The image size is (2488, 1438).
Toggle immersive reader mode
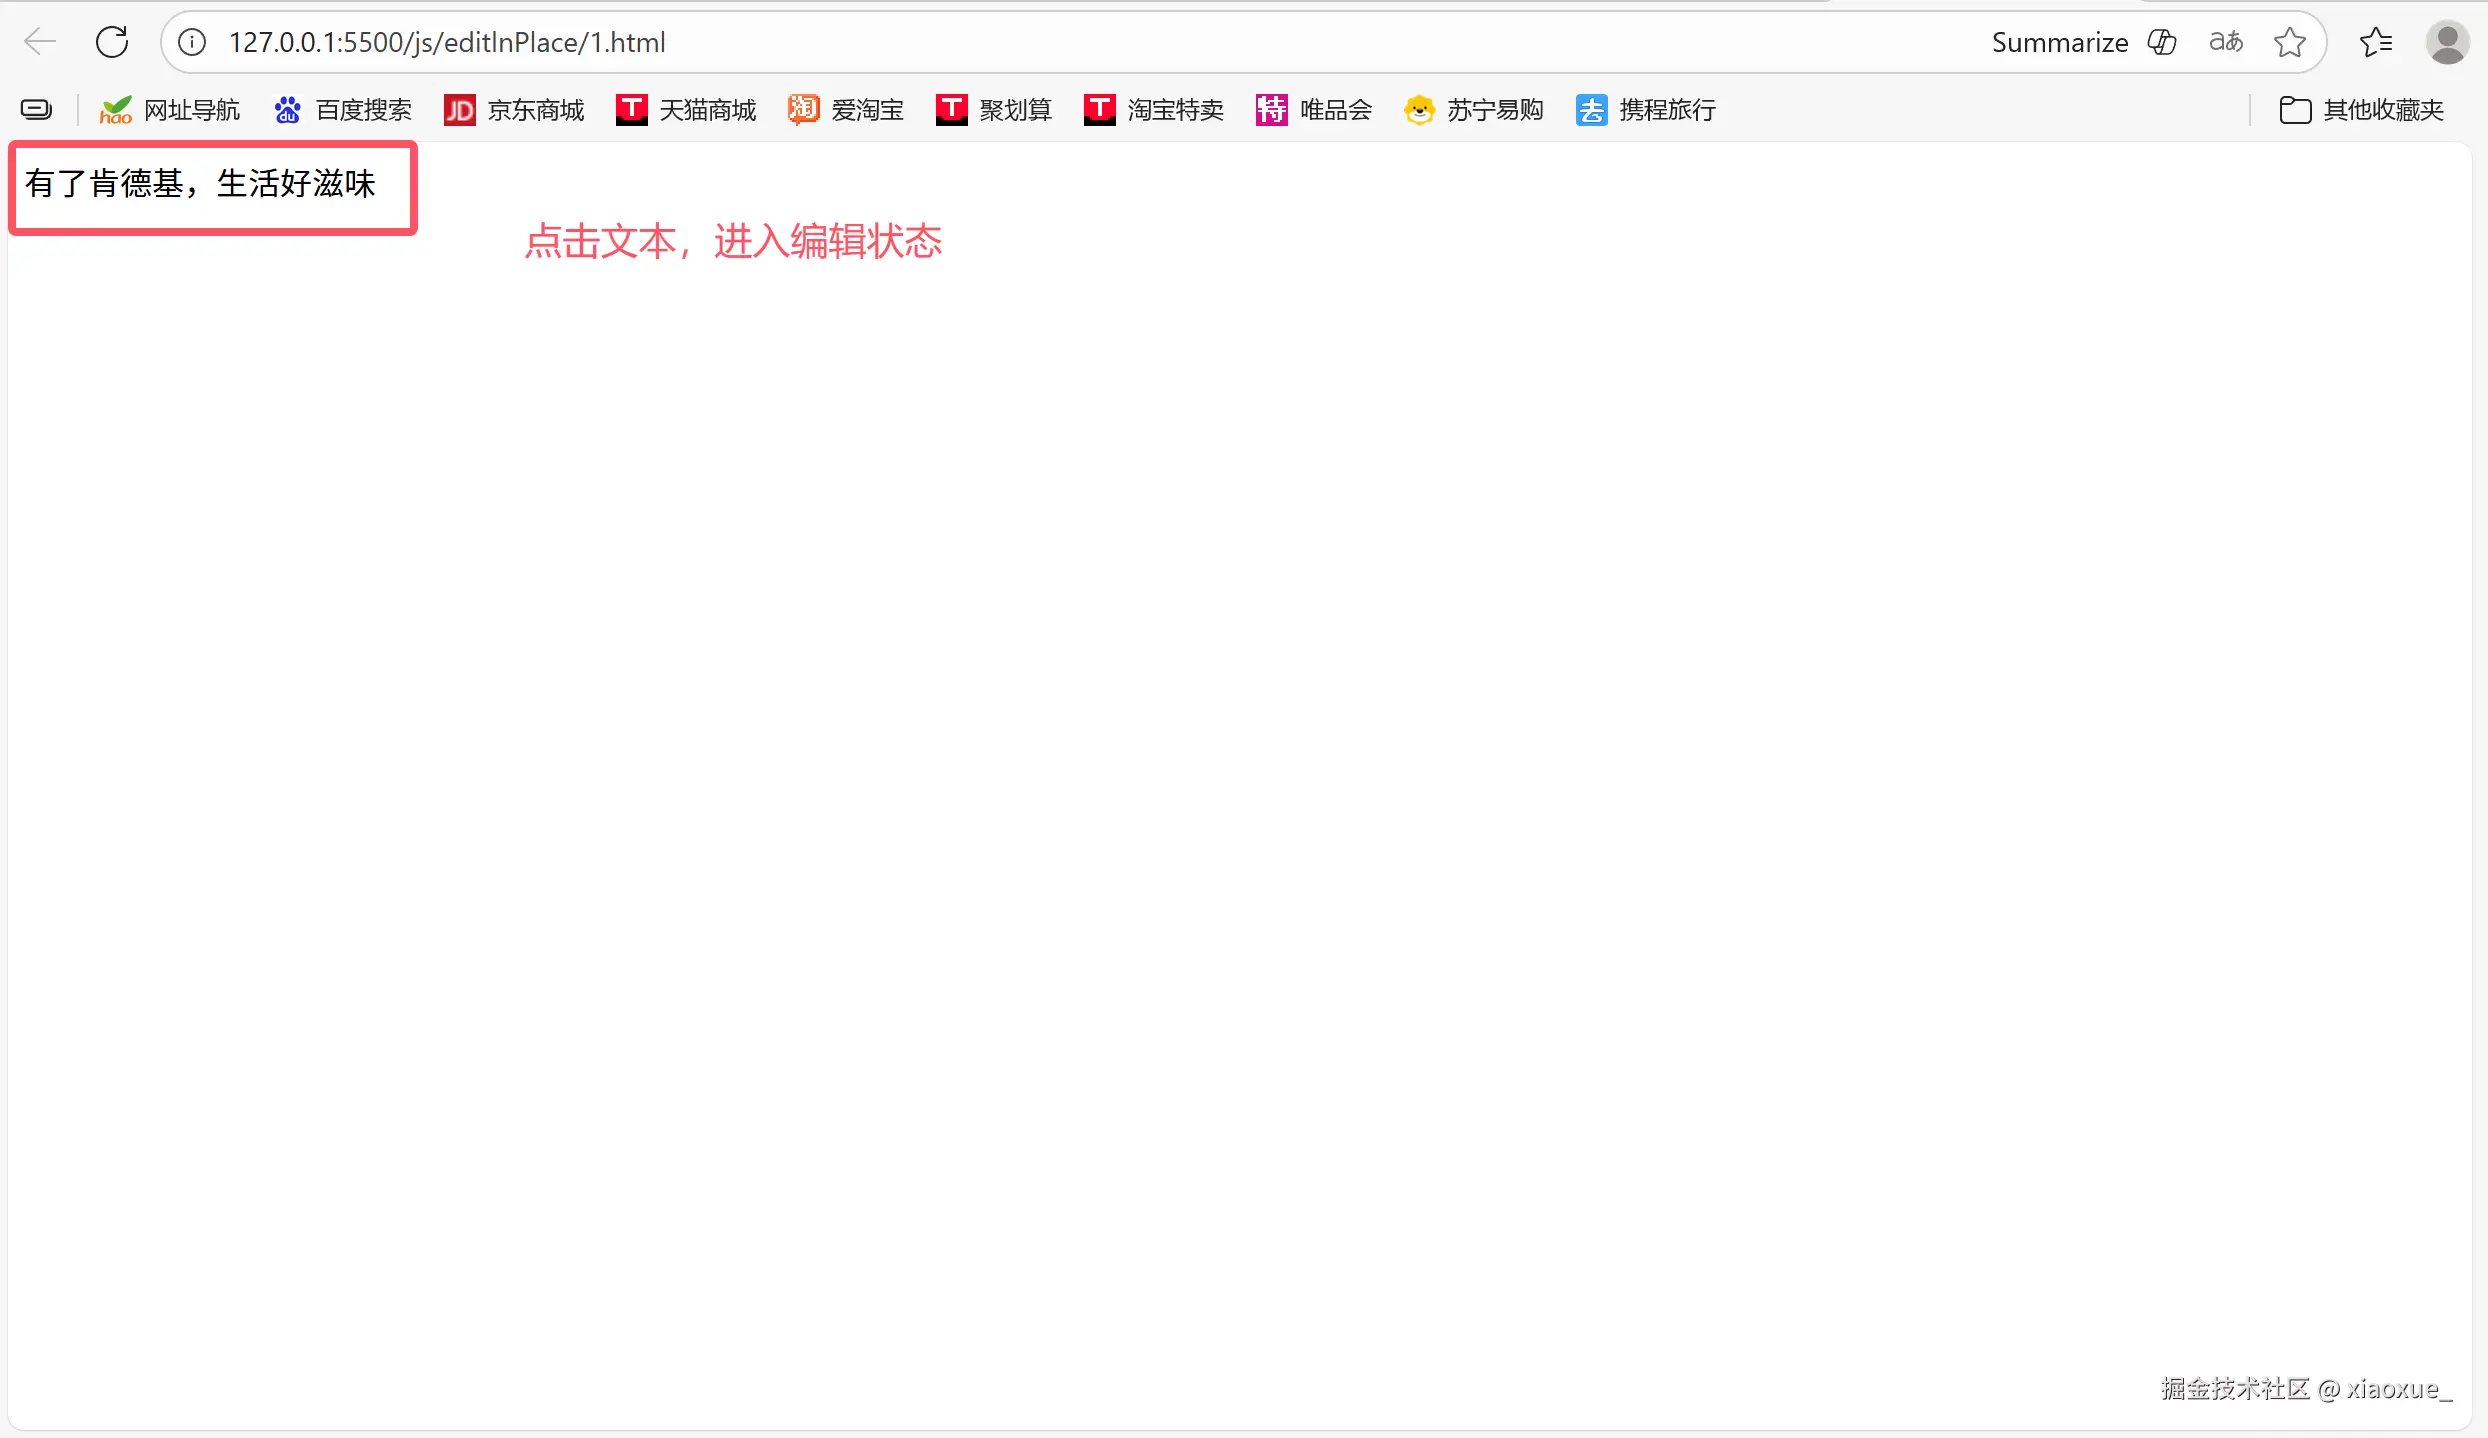[x=2225, y=42]
